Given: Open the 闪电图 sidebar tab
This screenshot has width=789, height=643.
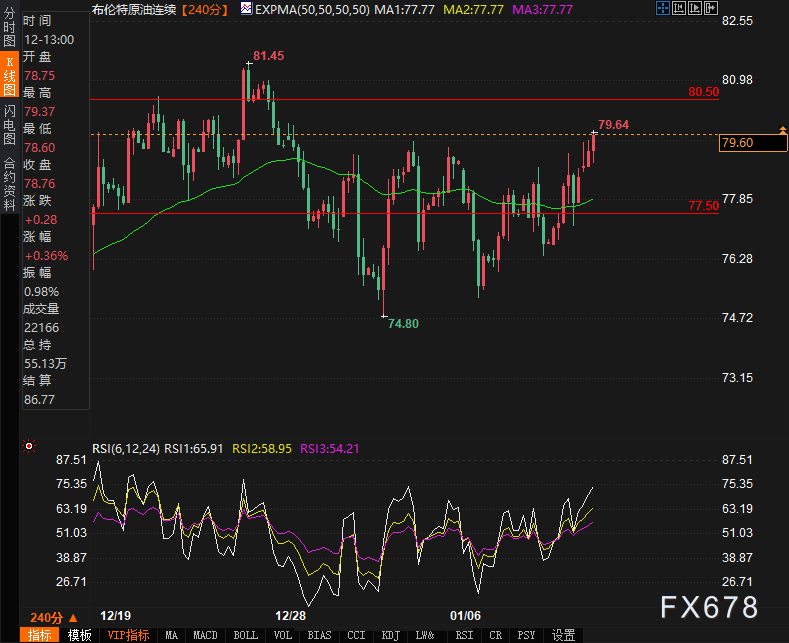Looking at the screenshot, I should pos(9,125).
